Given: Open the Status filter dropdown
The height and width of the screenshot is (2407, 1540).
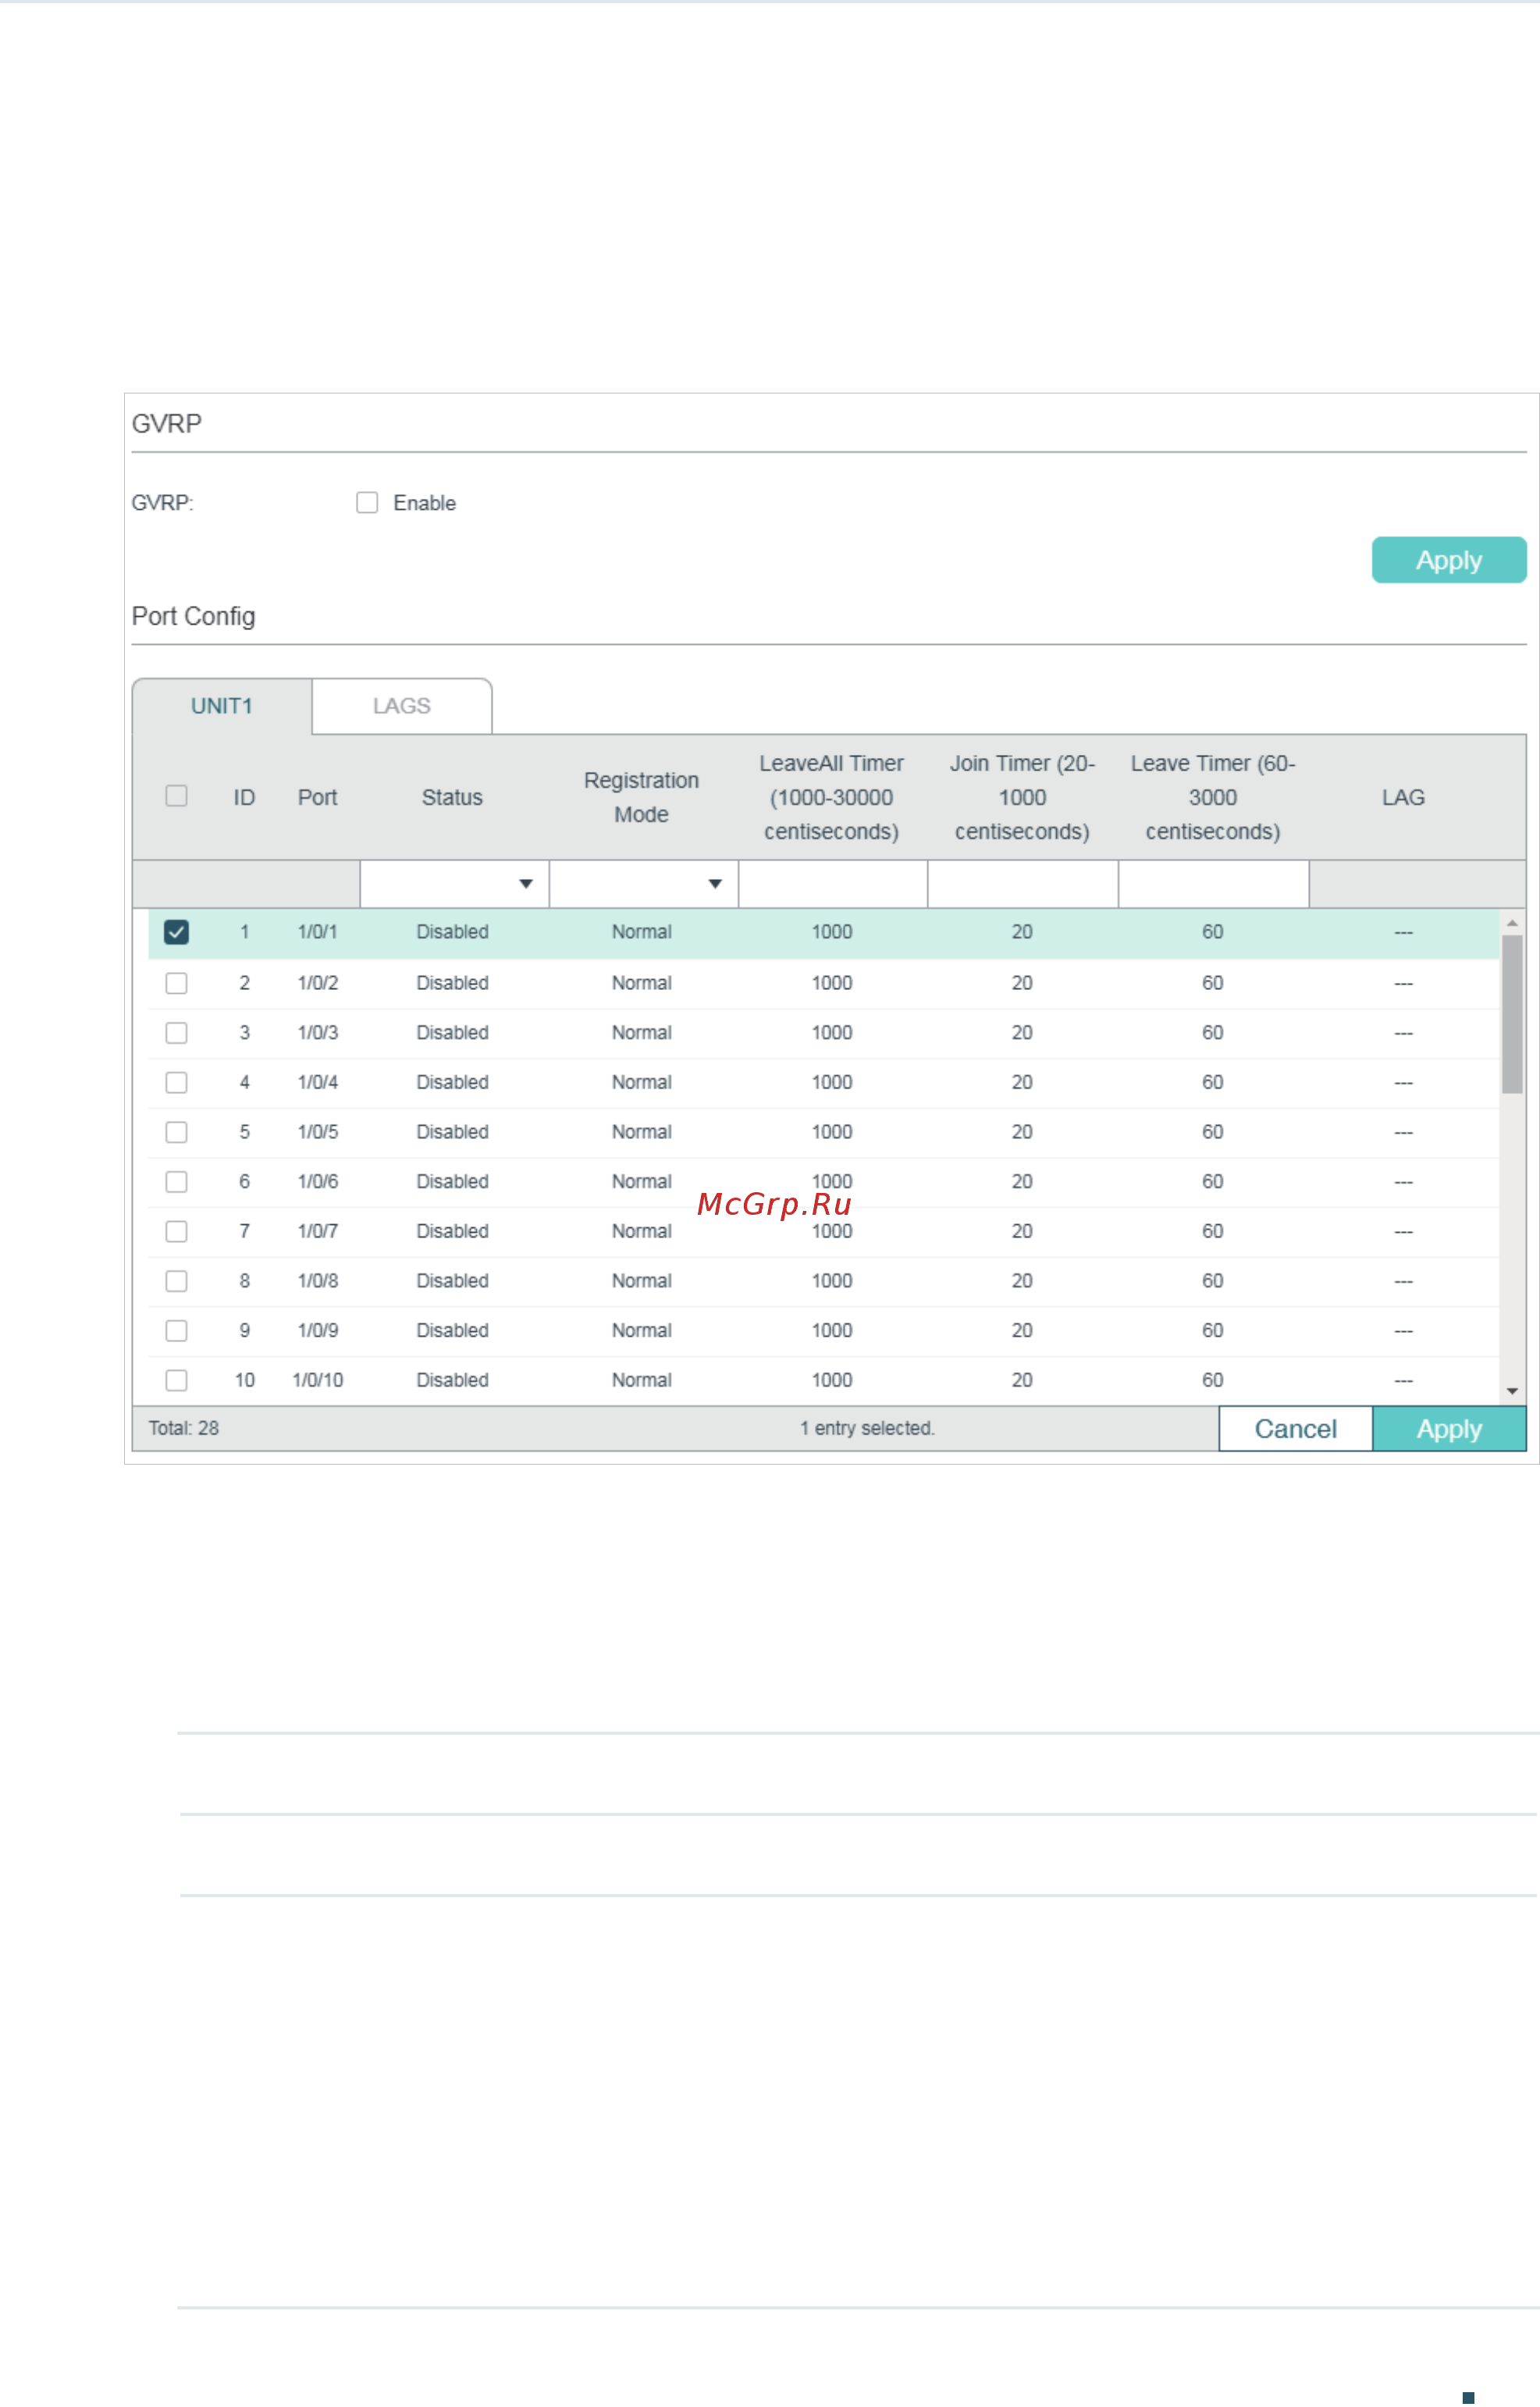Looking at the screenshot, I should (x=454, y=884).
